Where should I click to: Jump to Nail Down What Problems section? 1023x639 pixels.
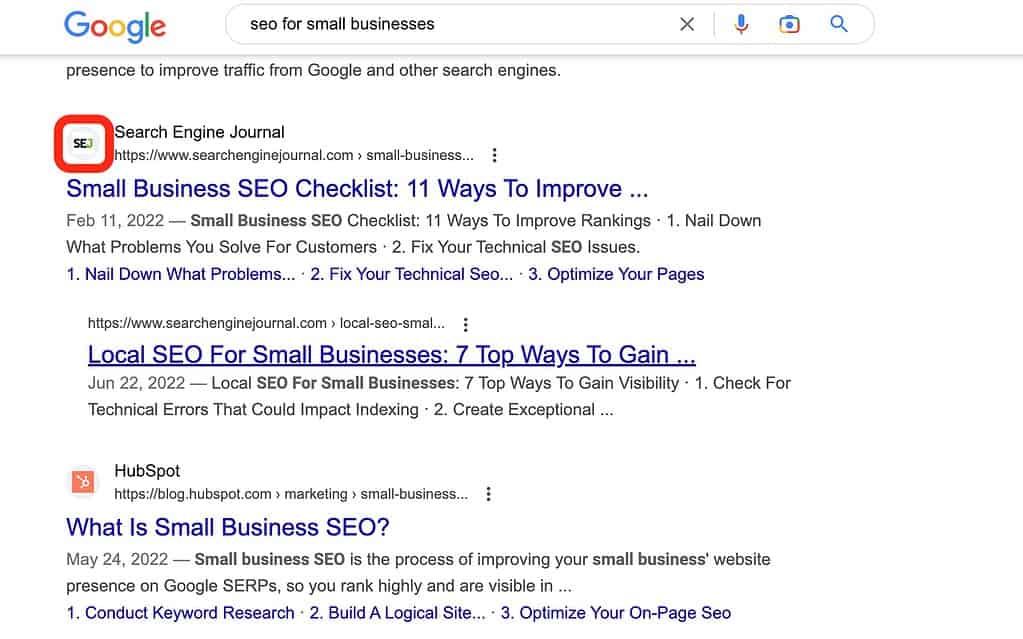(x=181, y=274)
